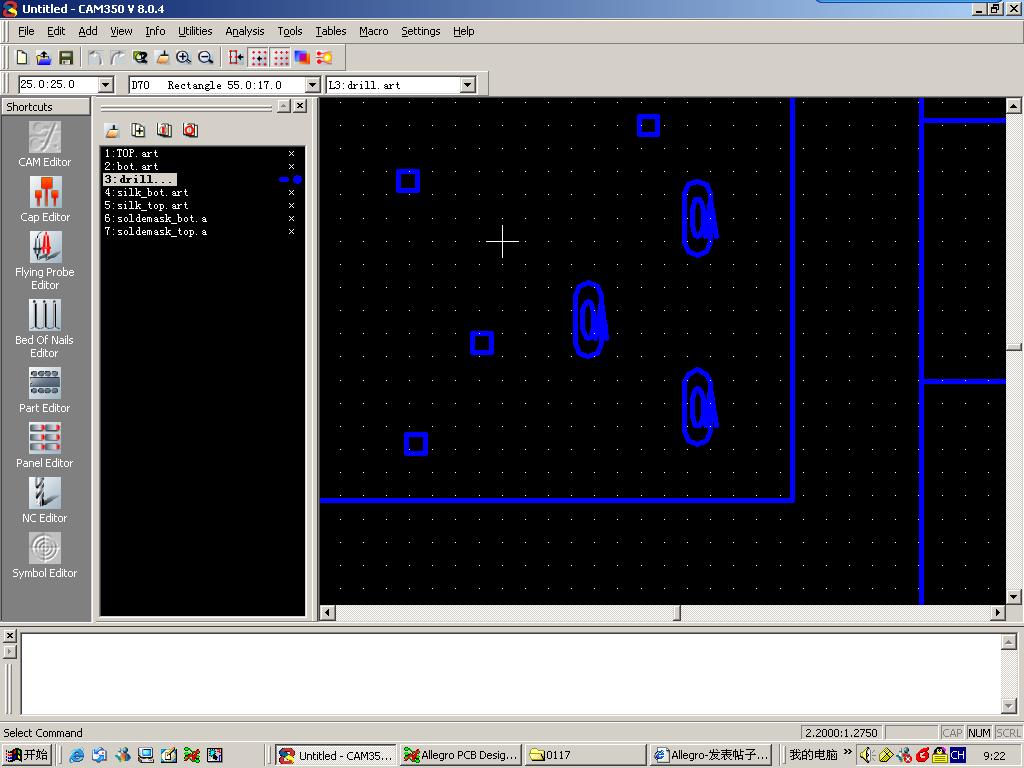Open the Symbol Editor shortcut
The width and height of the screenshot is (1024, 768).
[45, 554]
